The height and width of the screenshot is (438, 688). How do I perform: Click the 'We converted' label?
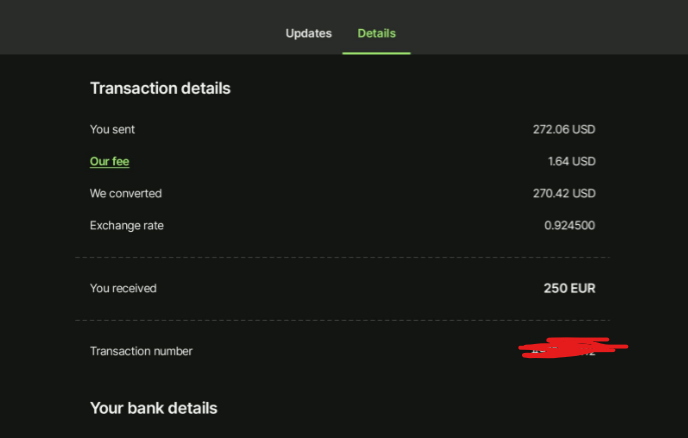click(x=126, y=193)
